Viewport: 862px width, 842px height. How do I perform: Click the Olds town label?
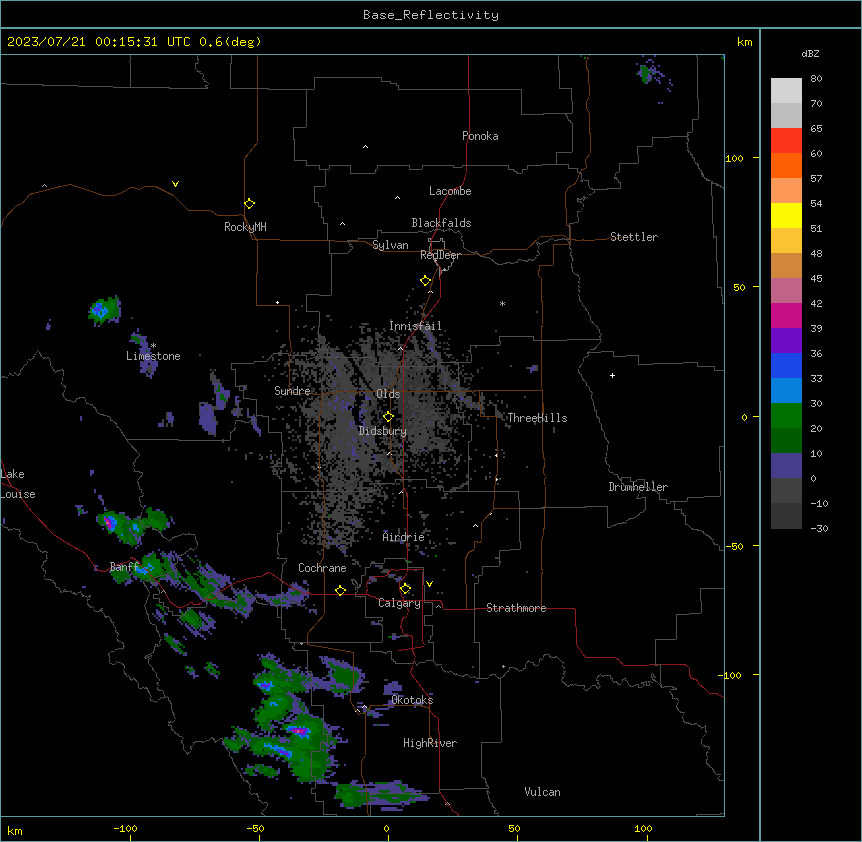[388, 394]
